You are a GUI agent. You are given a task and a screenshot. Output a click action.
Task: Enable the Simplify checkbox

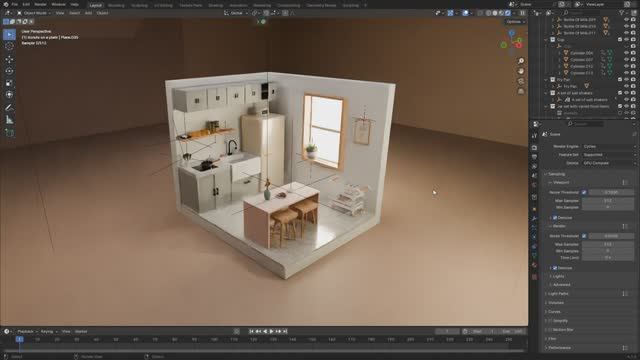pos(550,321)
